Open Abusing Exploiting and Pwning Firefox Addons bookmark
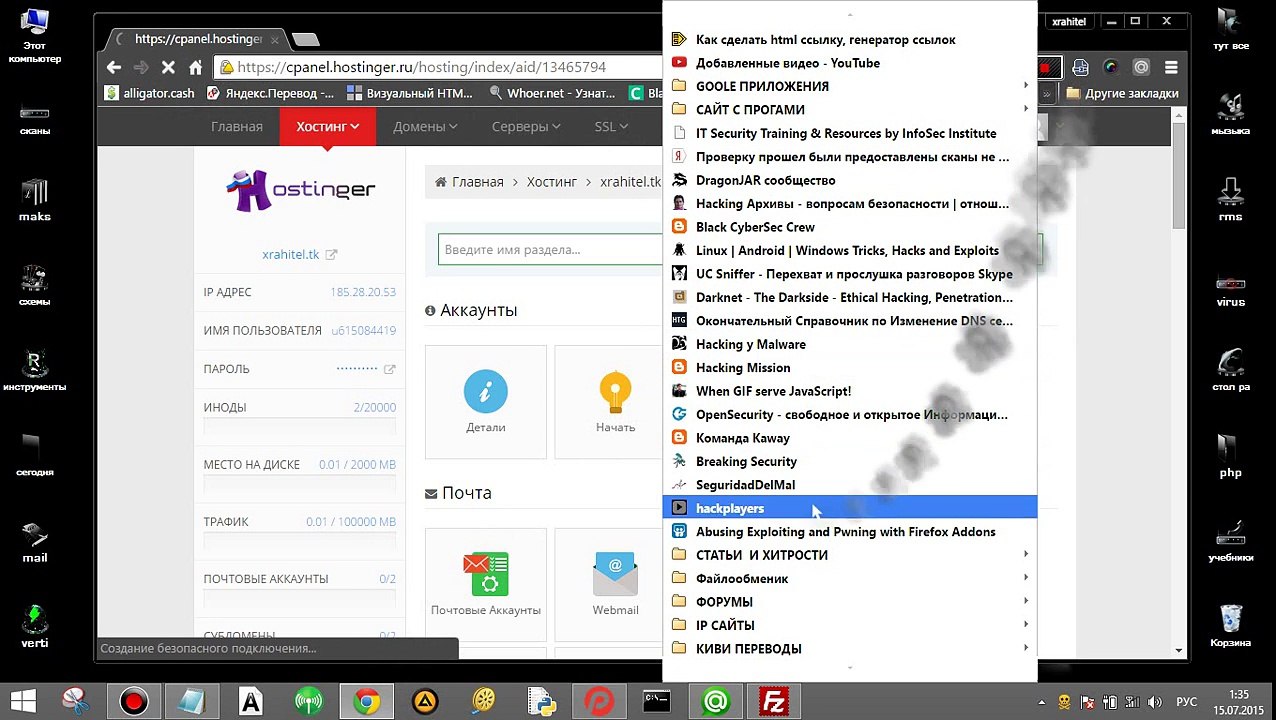The image size is (1276, 720). 849,532
